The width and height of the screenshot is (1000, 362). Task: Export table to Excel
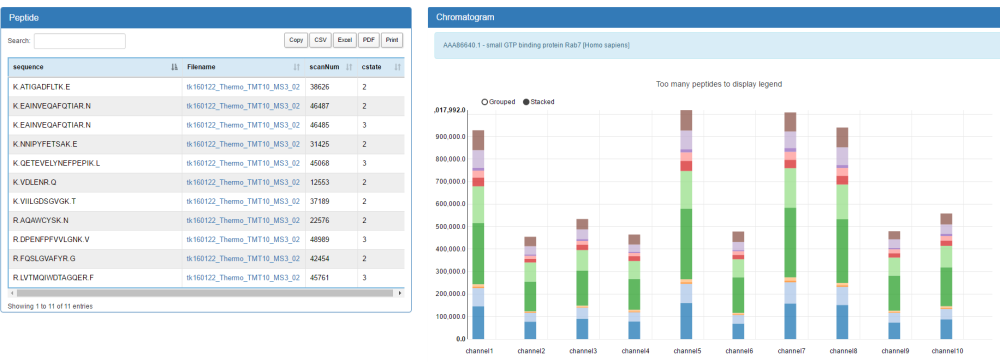point(344,40)
